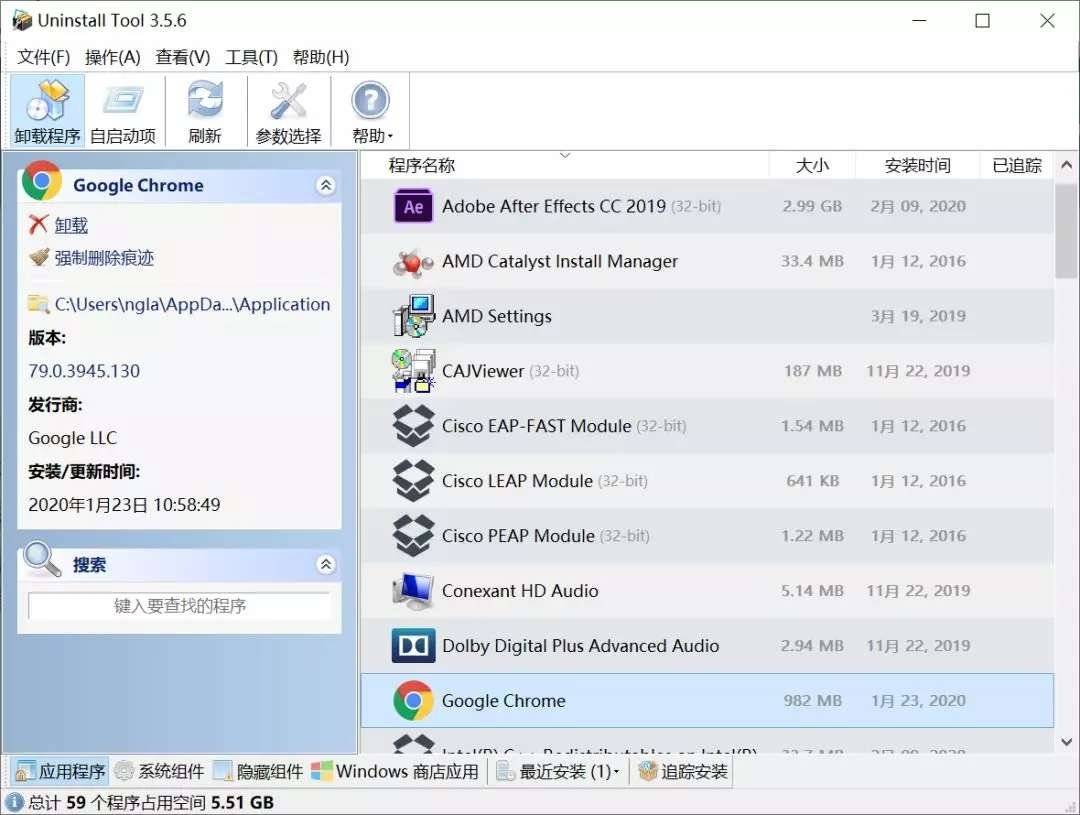This screenshot has width=1080, height=815.
Task: Click the Cisco EAP-FAST Module icon
Action: tap(413, 426)
